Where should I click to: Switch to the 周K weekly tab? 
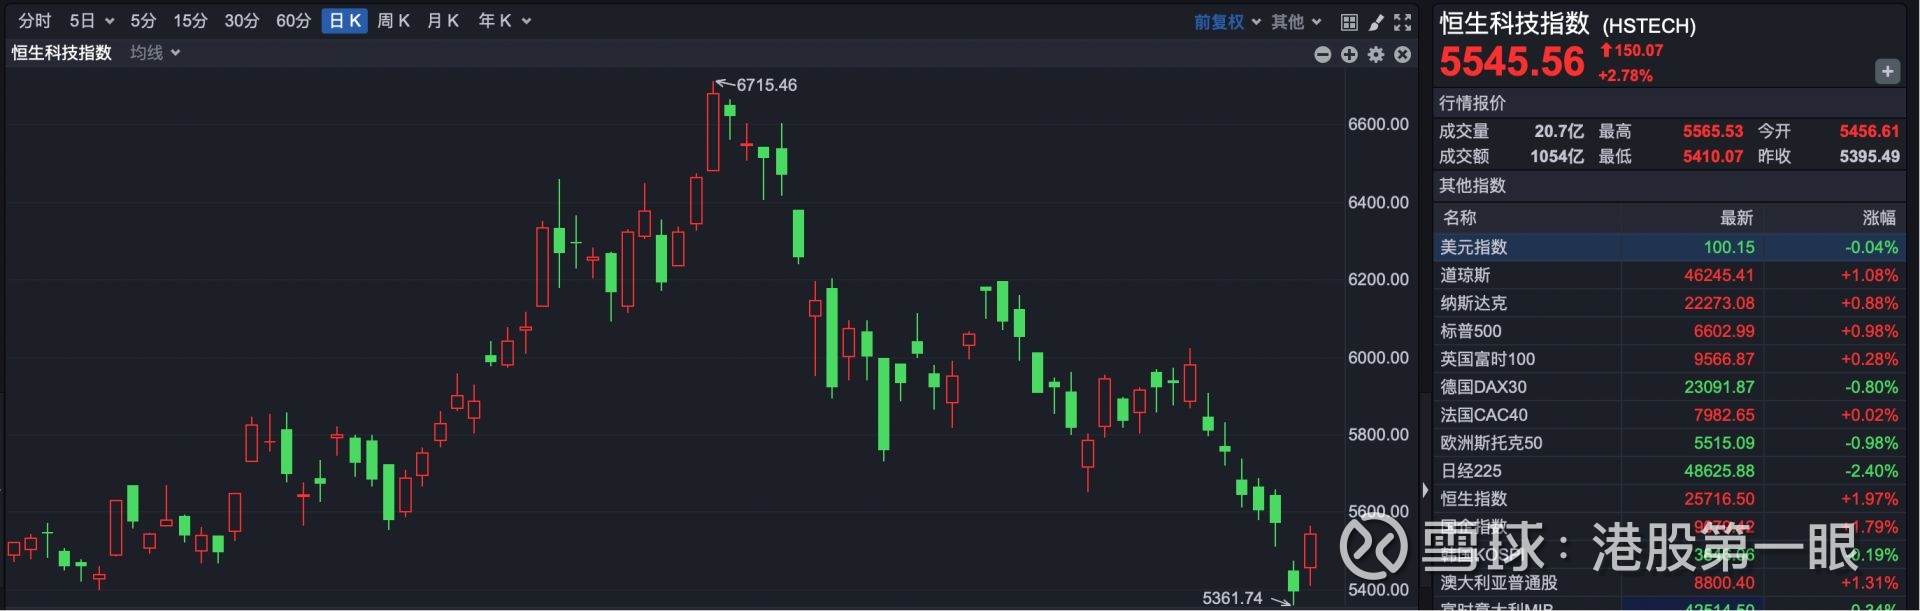tap(393, 21)
